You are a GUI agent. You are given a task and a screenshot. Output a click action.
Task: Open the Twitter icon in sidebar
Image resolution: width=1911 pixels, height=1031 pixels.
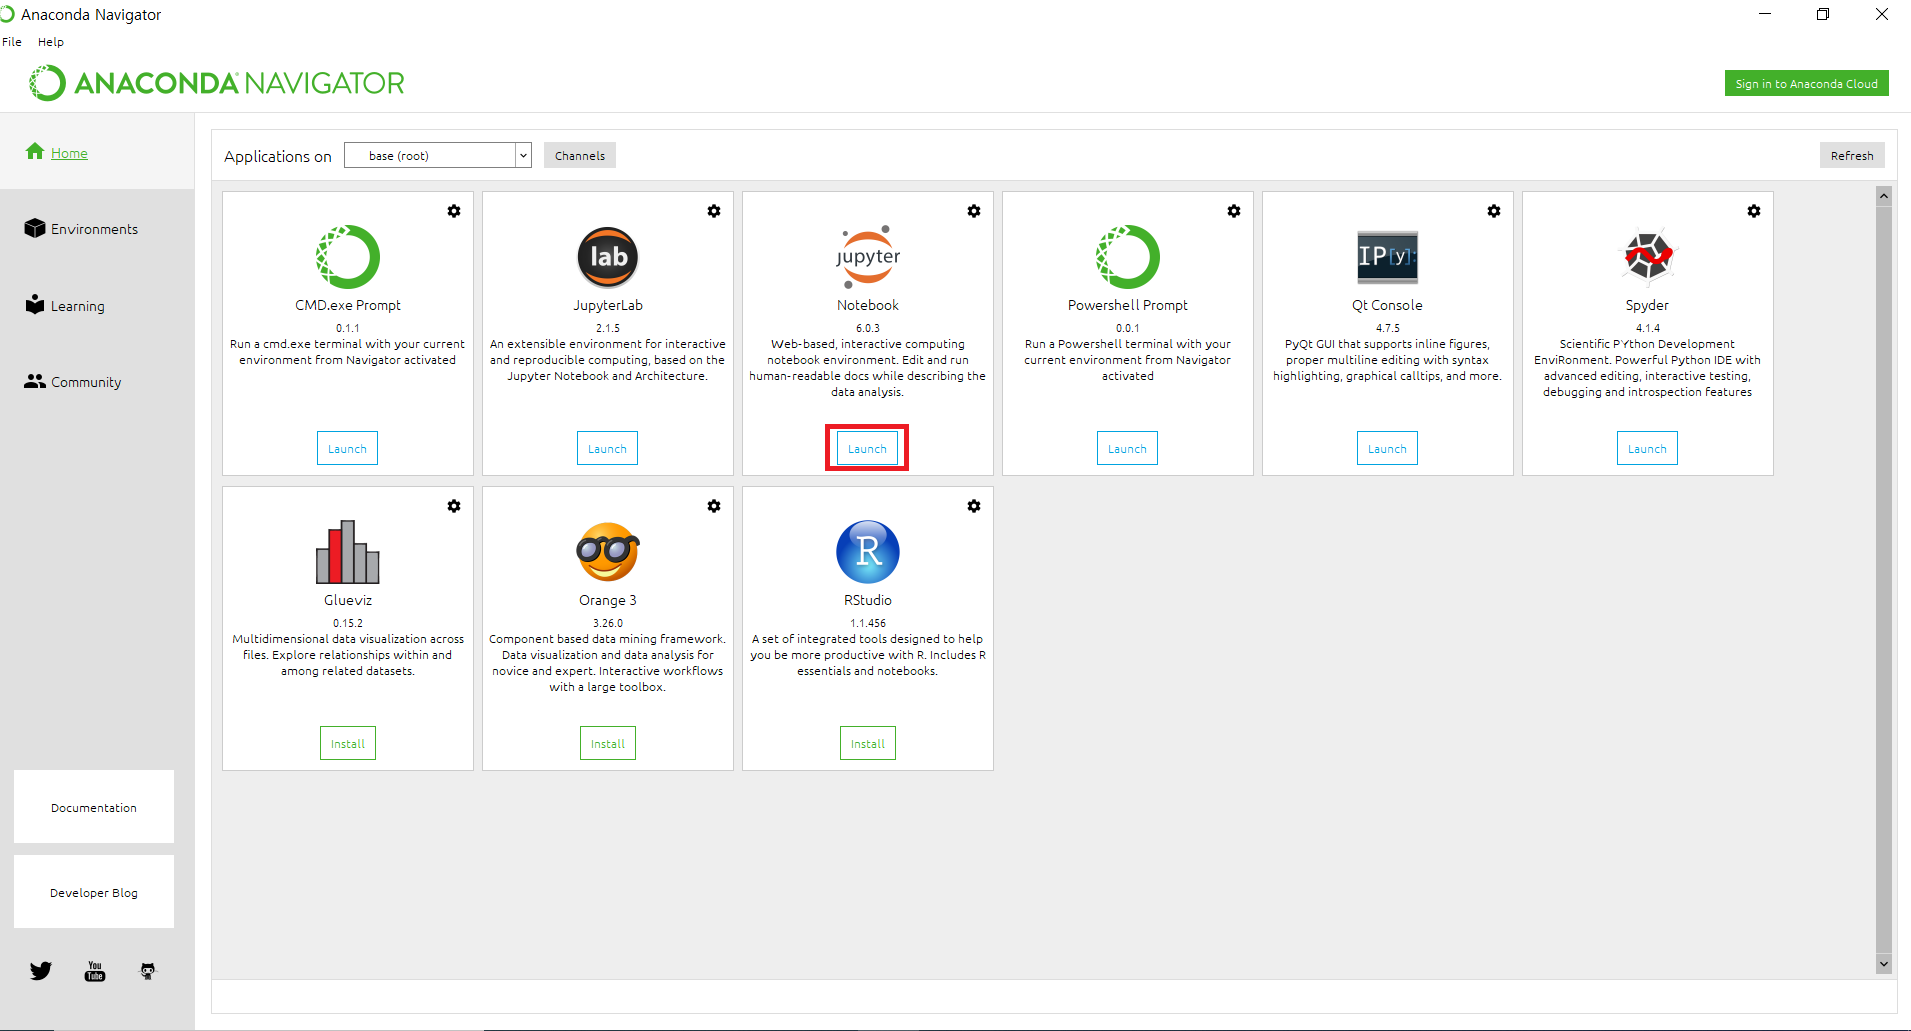pyautogui.click(x=41, y=971)
